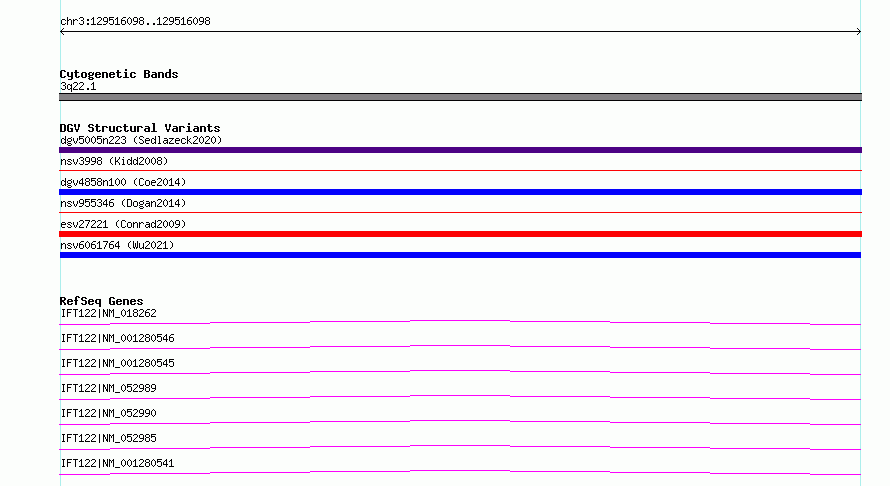
Task: Open IFT122|NM_001280546 transcript label
Action: pyautogui.click(x=117, y=338)
